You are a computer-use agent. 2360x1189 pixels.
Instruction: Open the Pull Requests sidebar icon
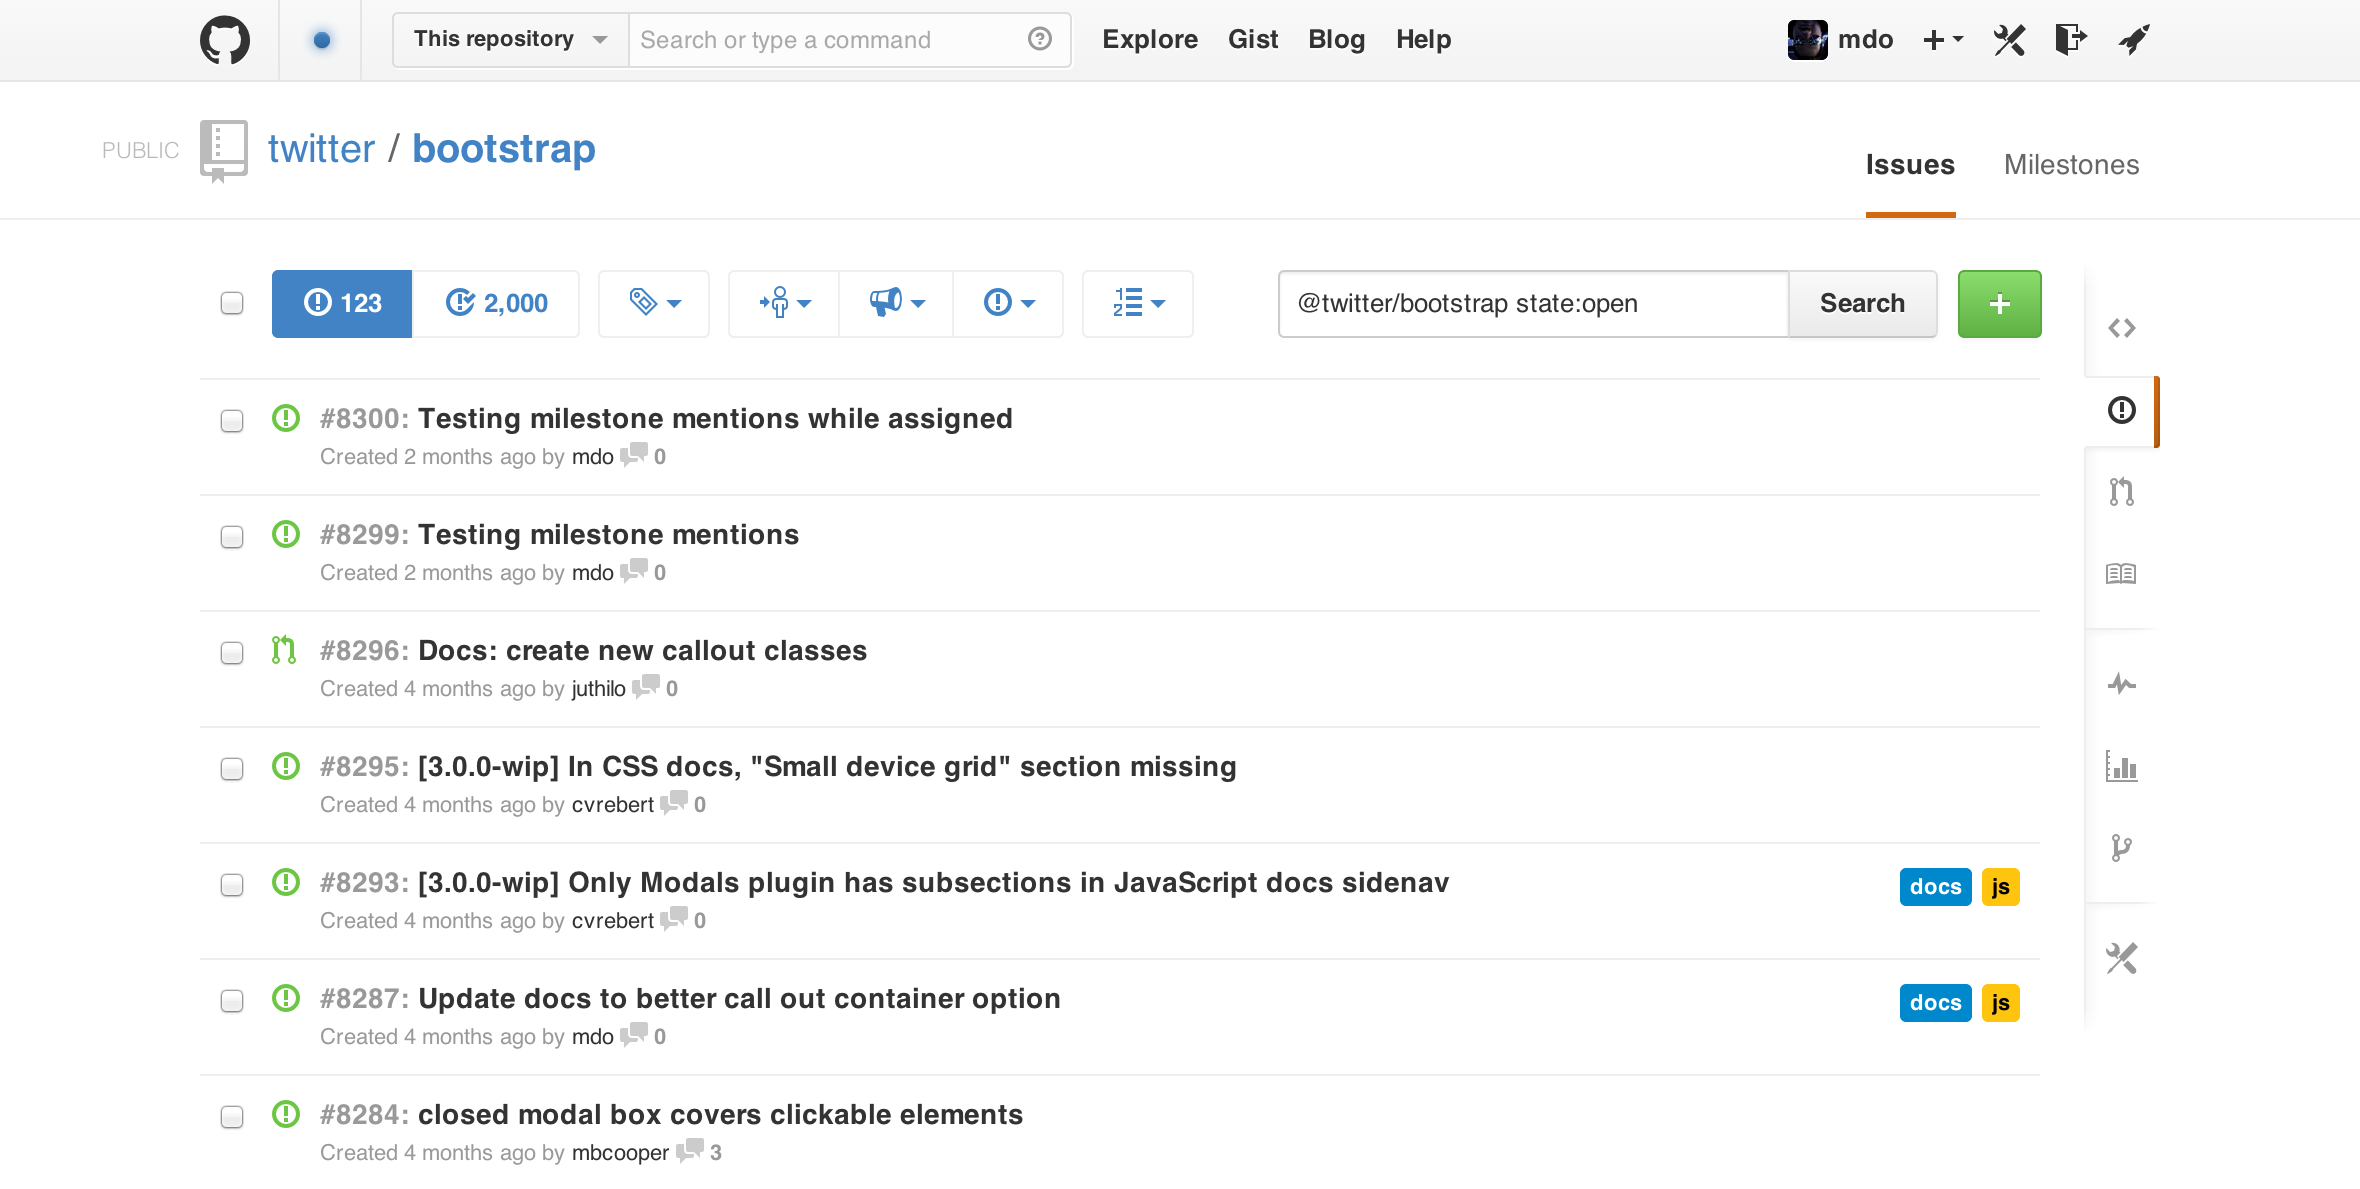[x=2121, y=492]
